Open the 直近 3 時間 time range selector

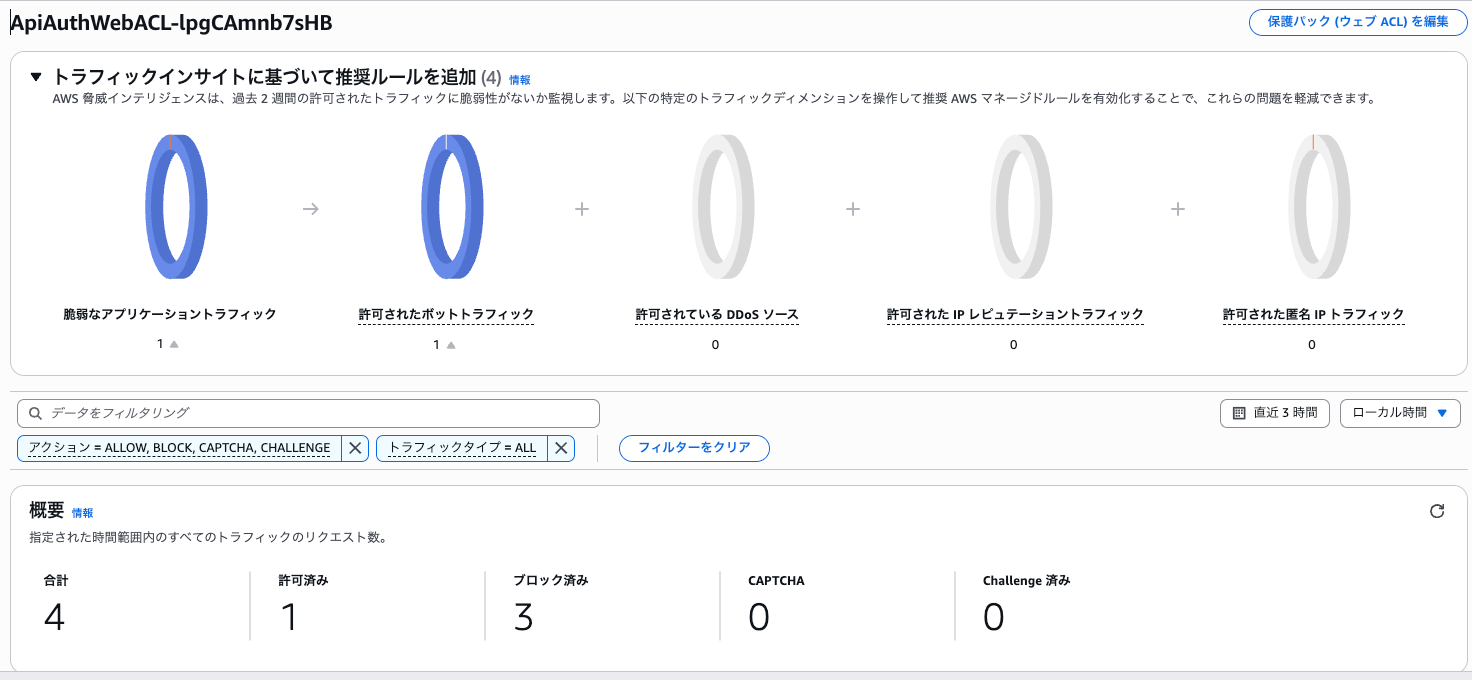click(x=1275, y=413)
